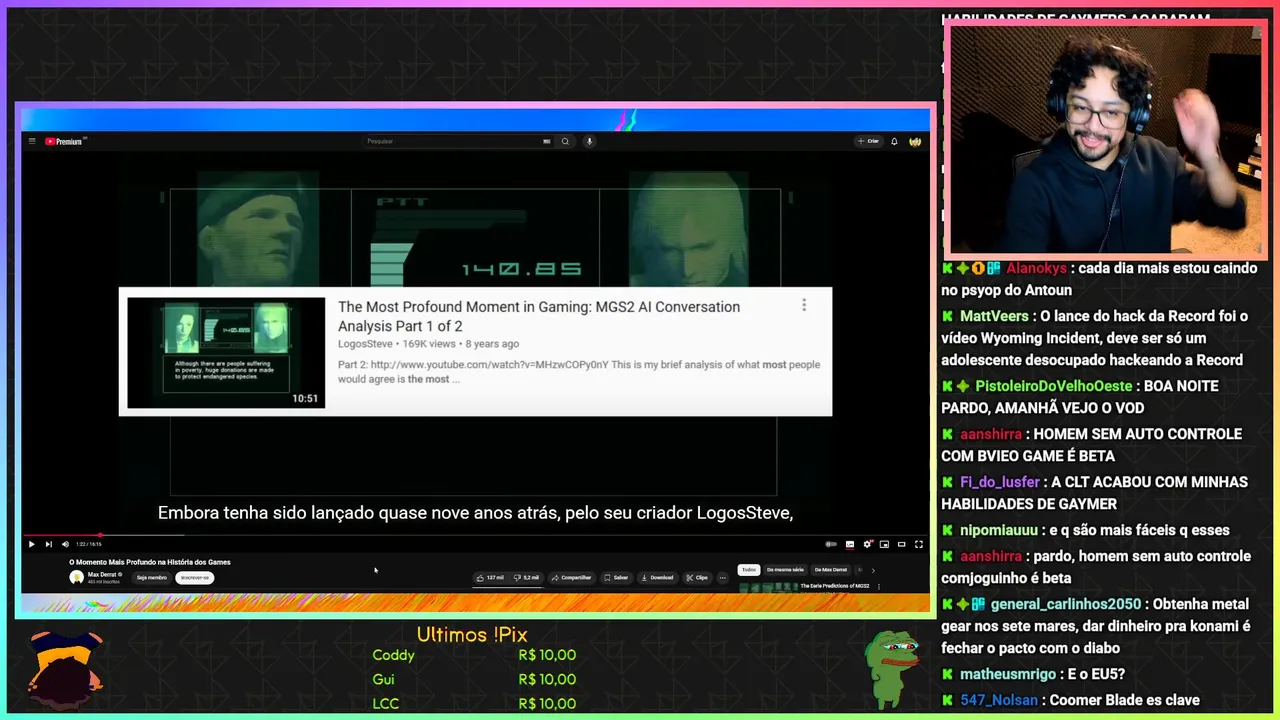Toggle subtitles captions button
The width and height of the screenshot is (1280, 720).
tap(850, 544)
